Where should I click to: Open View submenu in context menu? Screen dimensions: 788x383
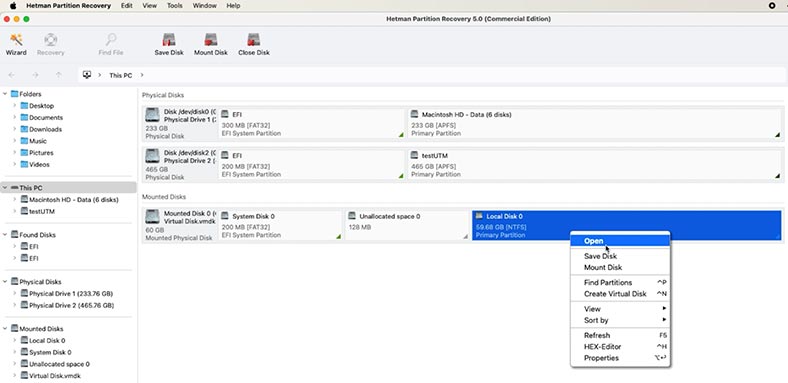click(620, 309)
